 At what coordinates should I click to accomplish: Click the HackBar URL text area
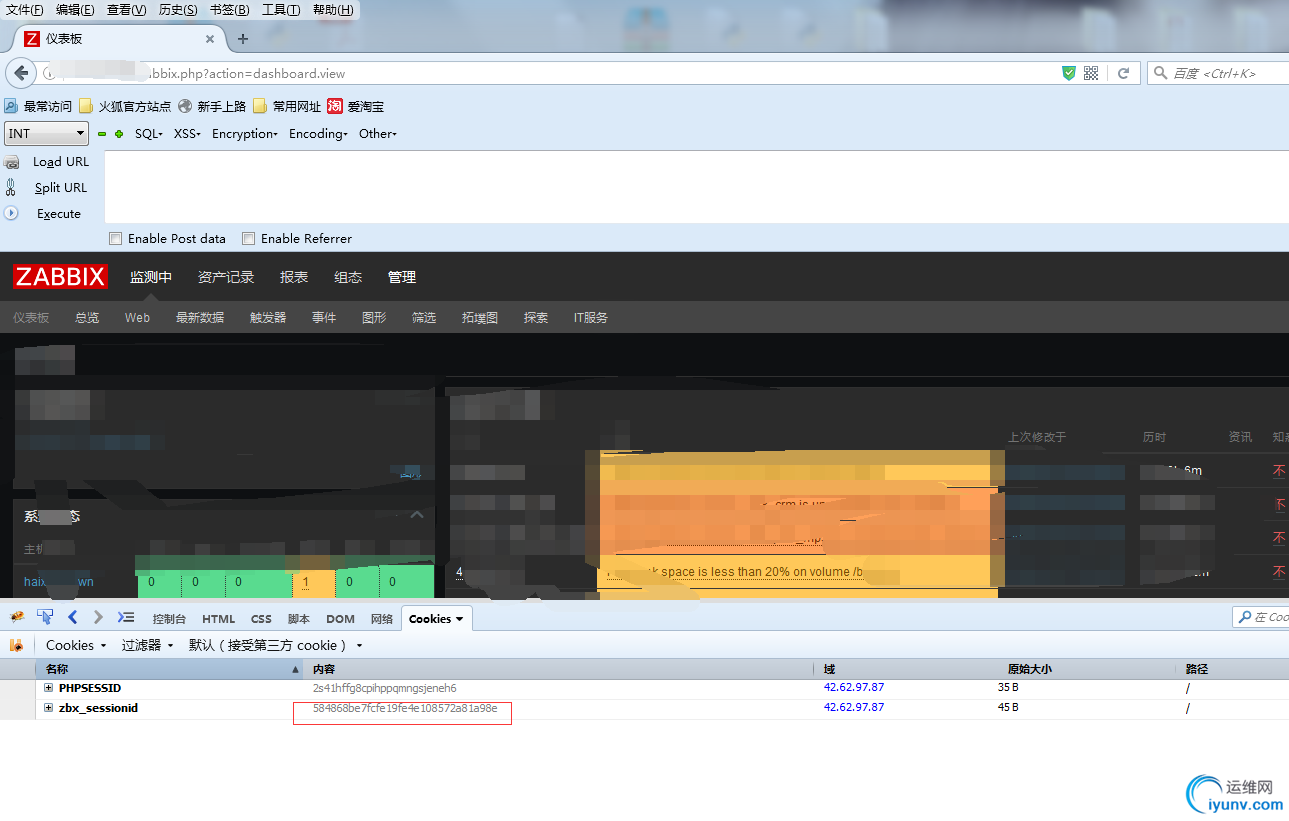(696, 187)
